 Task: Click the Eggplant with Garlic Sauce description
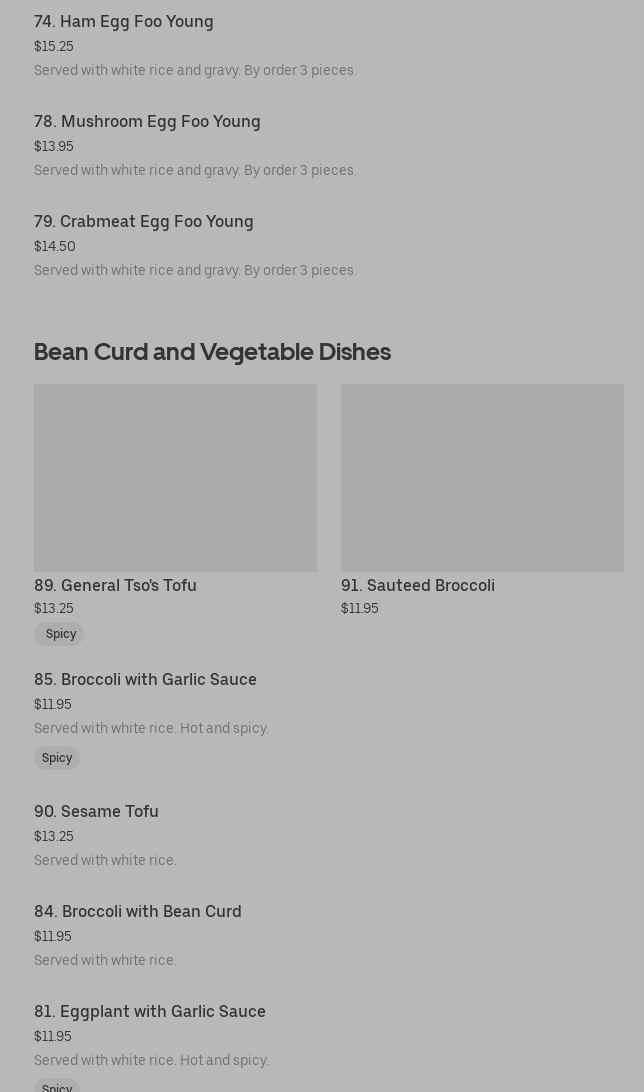pyautogui.click(x=151, y=1060)
